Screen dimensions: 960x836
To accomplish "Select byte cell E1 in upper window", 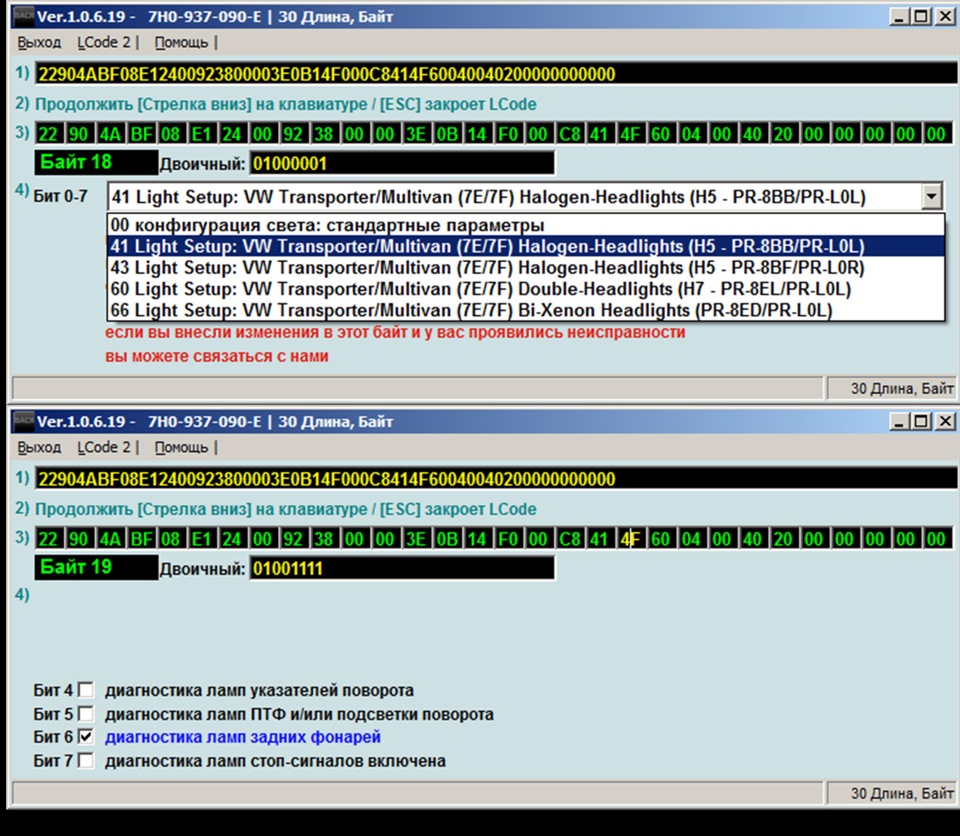I will click(x=201, y=134).
